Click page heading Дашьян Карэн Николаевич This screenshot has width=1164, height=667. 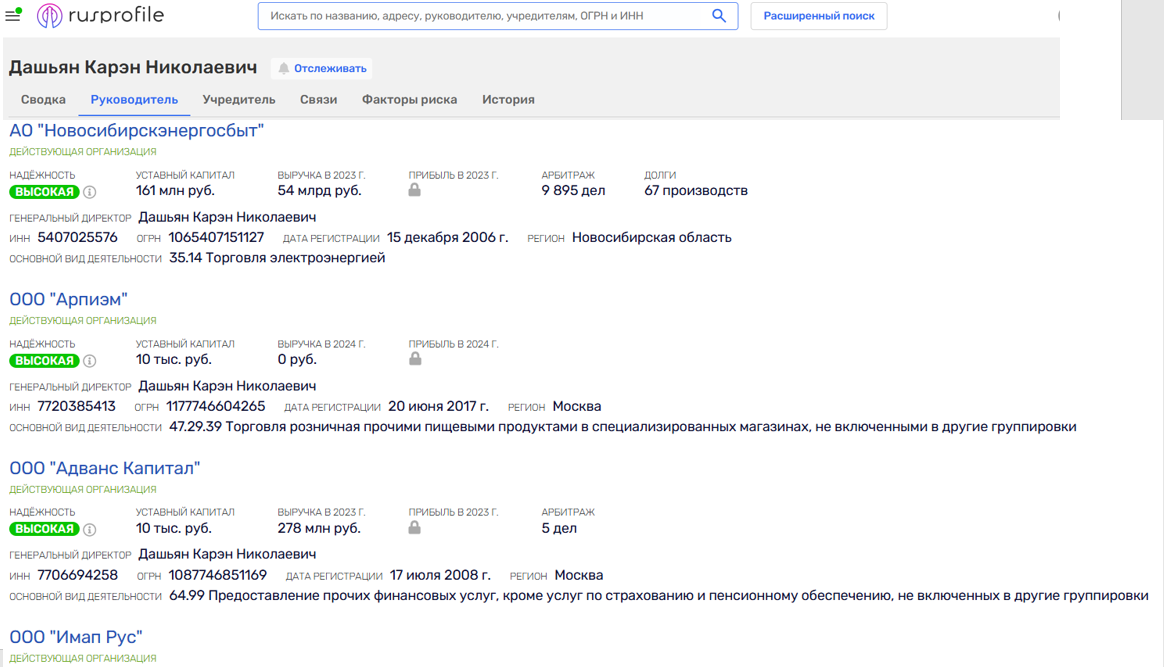pos(133,68)
